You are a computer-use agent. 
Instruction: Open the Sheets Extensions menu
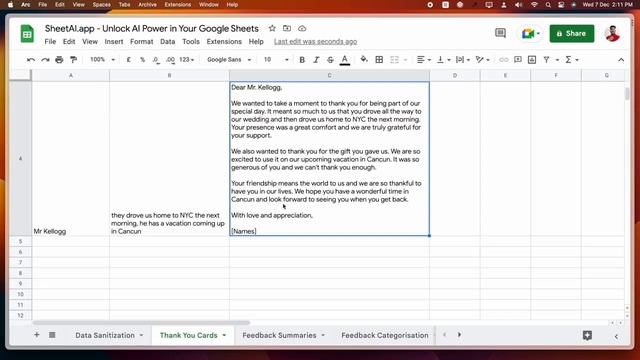[224, 42]
